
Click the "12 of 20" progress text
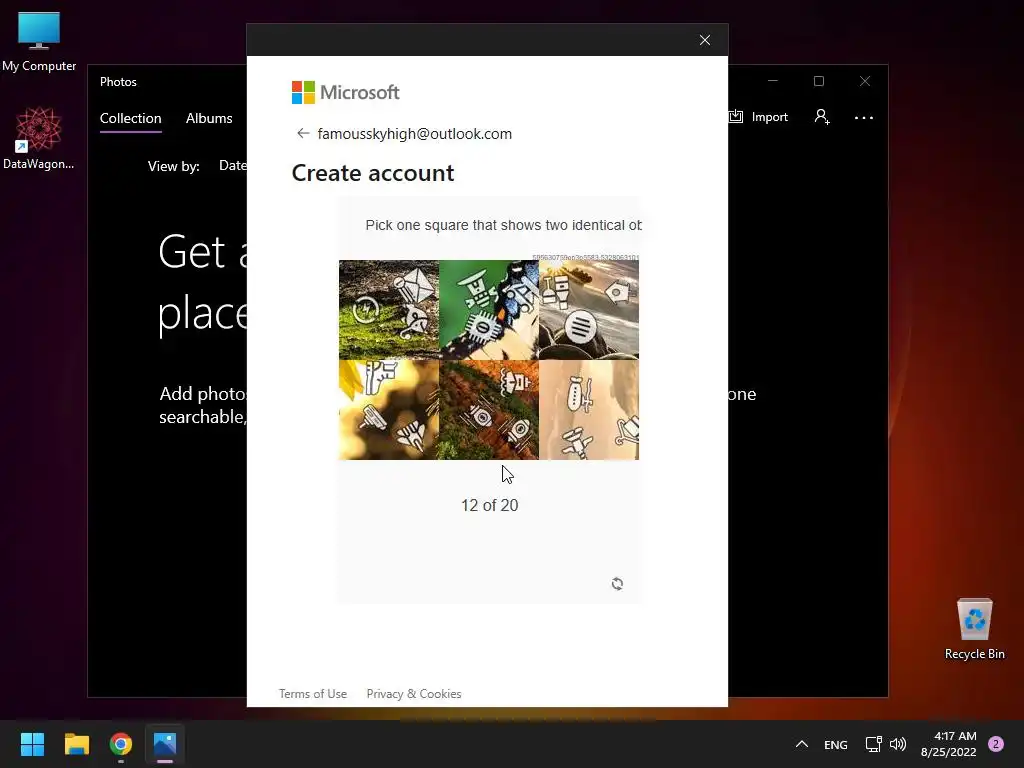490,505
